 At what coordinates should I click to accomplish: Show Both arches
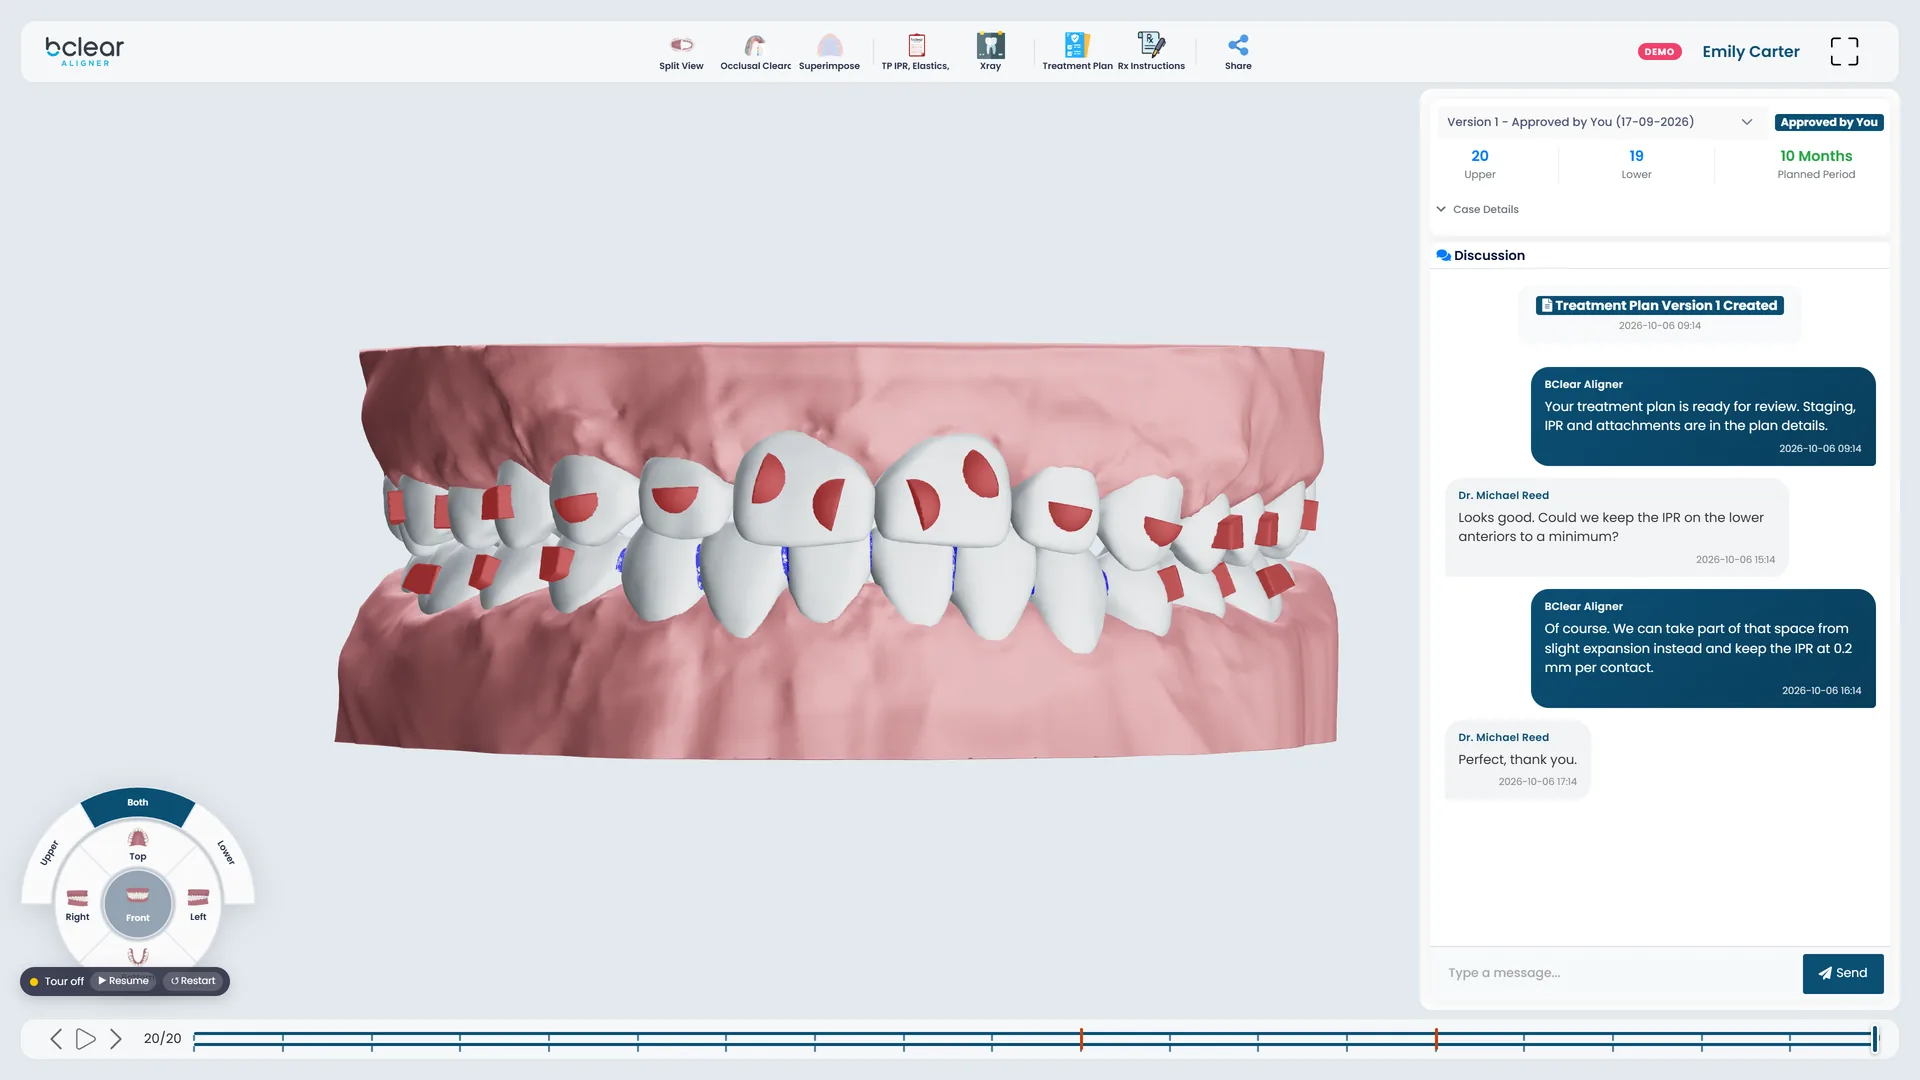pos(138,804)
